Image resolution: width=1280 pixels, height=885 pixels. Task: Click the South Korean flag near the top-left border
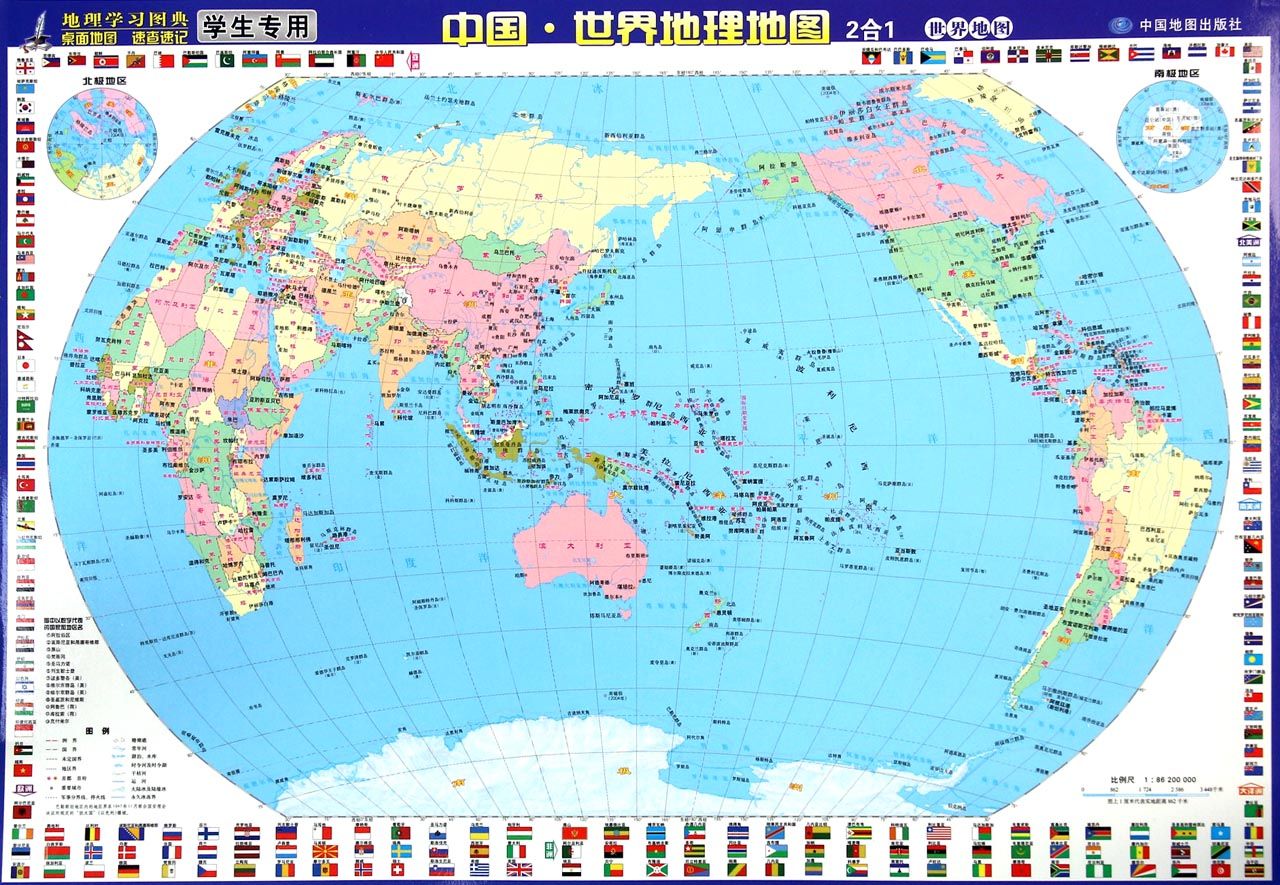coord(24,107)
